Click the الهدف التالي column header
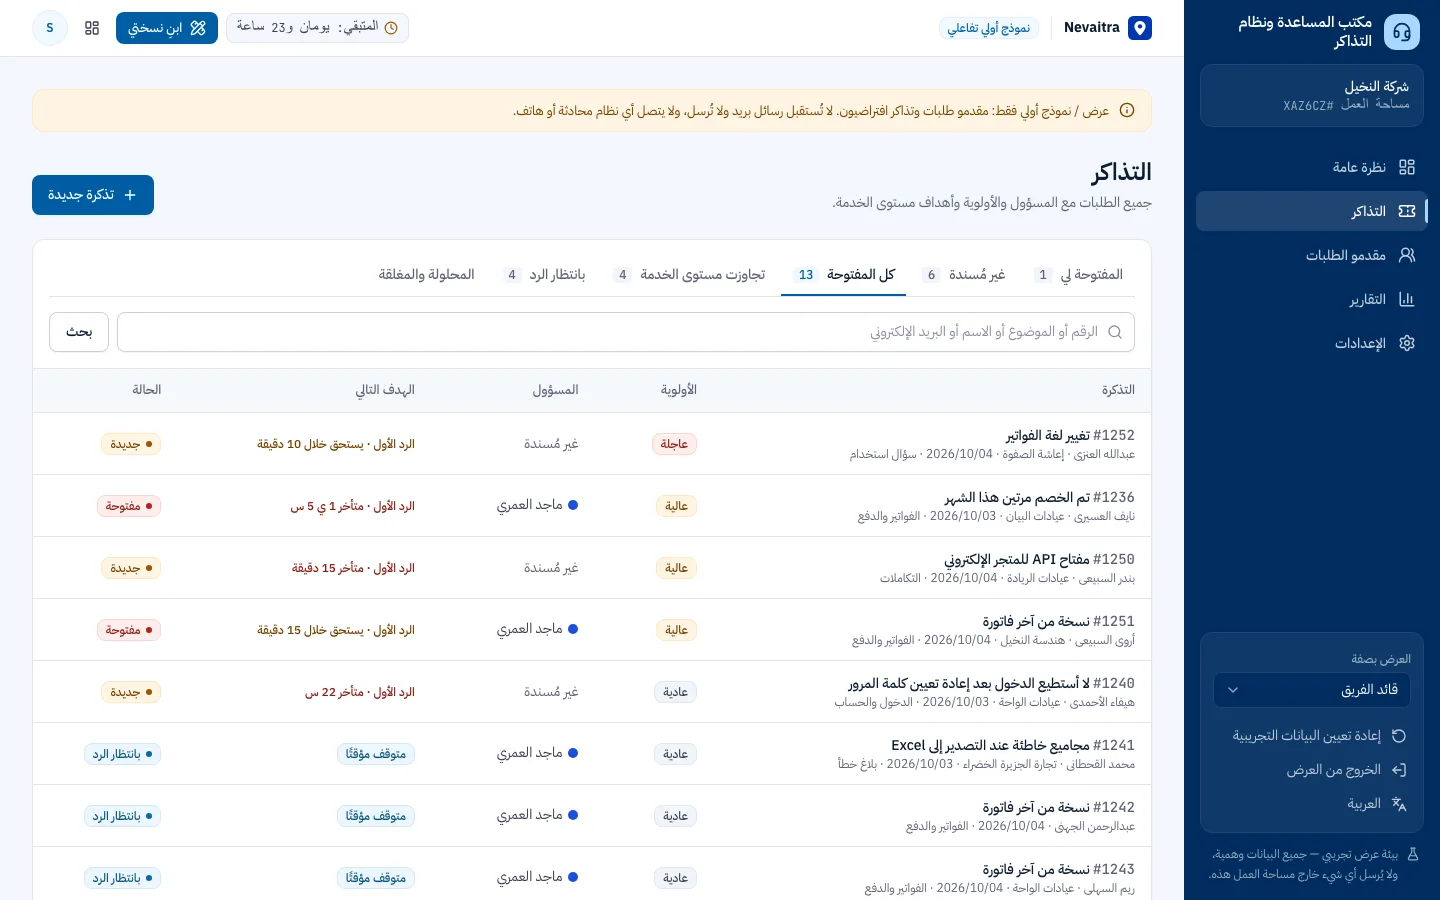1440x900 pixels. point(385,390)
